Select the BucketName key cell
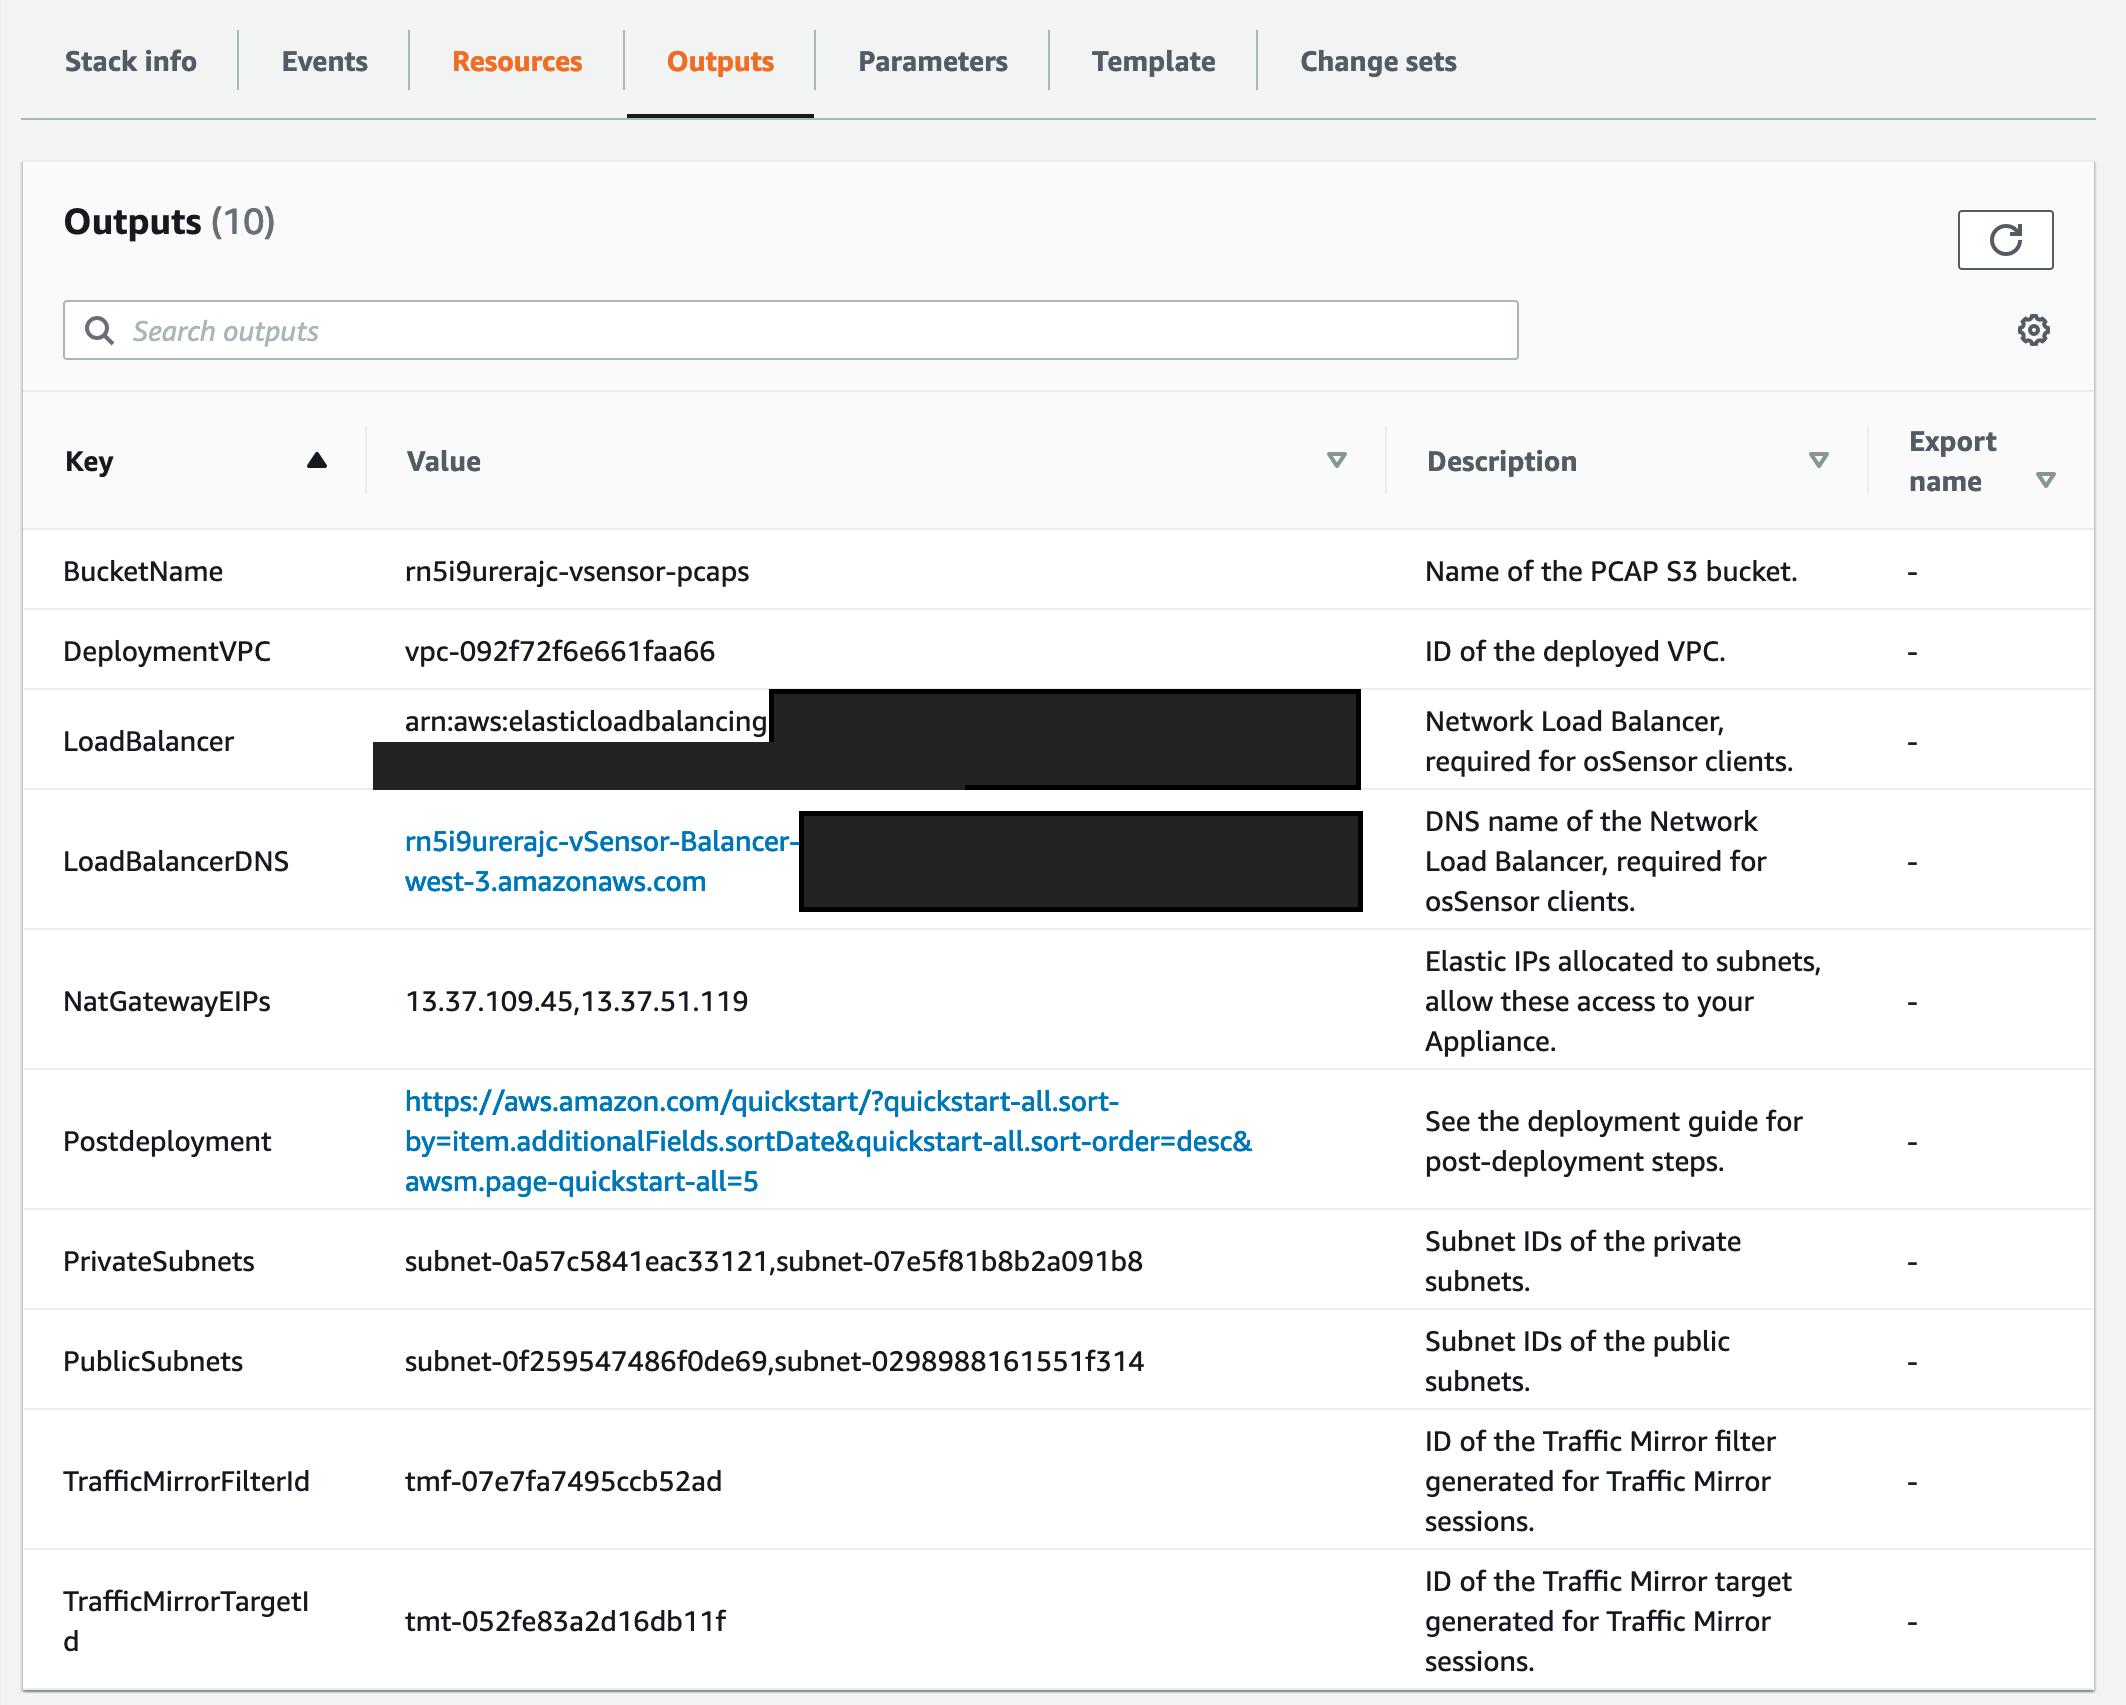This screenshot has width=2126, height=1705. (x=143, y=571)
